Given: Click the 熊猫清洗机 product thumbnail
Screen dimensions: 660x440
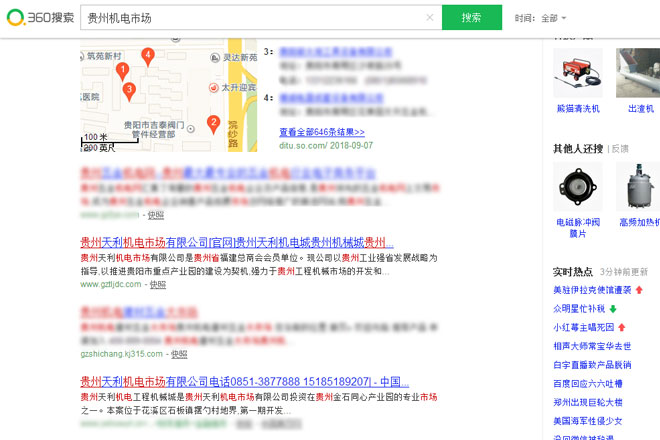Looking at the screenshot, I should pyautogui.click(x=578, y=73).
